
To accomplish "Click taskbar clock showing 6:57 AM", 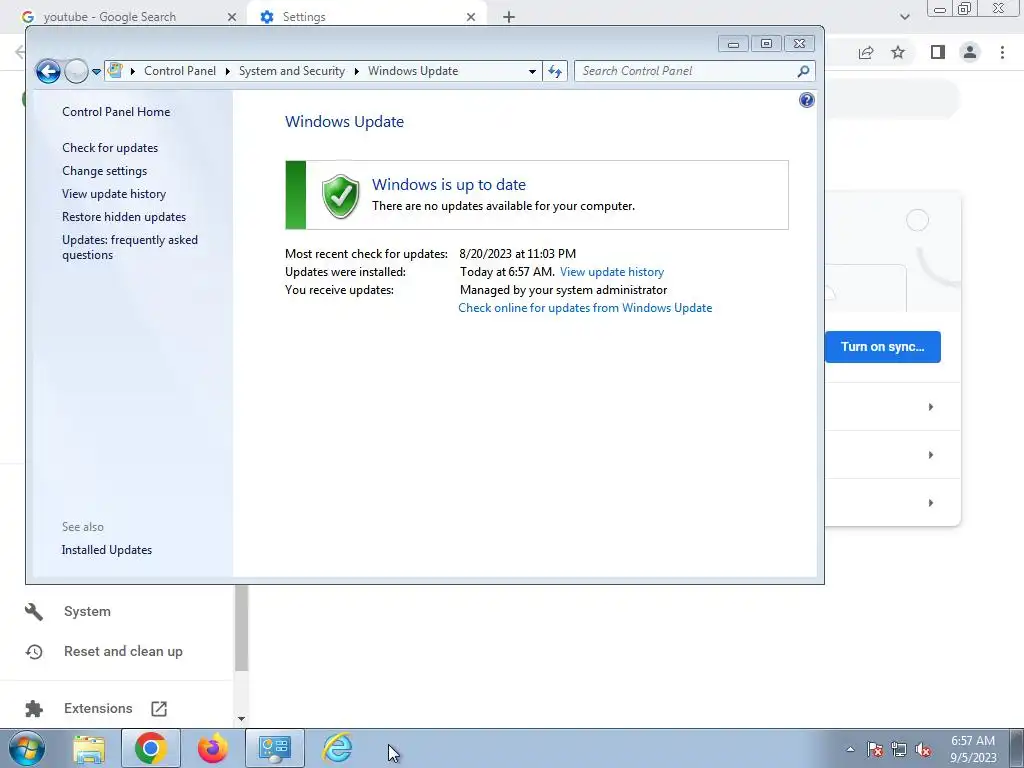I will click(973, 749).
